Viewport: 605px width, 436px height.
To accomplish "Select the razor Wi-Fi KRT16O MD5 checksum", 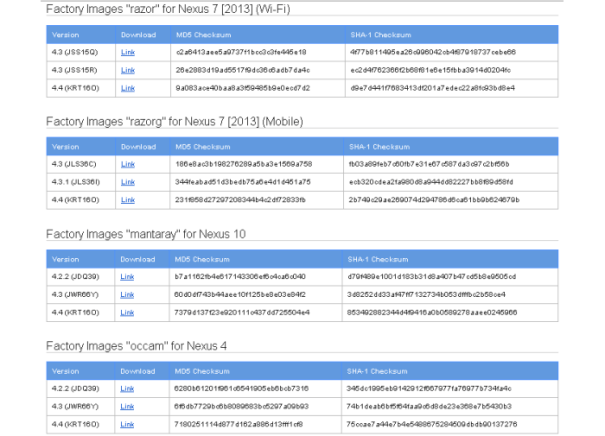I will click(243, 88).
